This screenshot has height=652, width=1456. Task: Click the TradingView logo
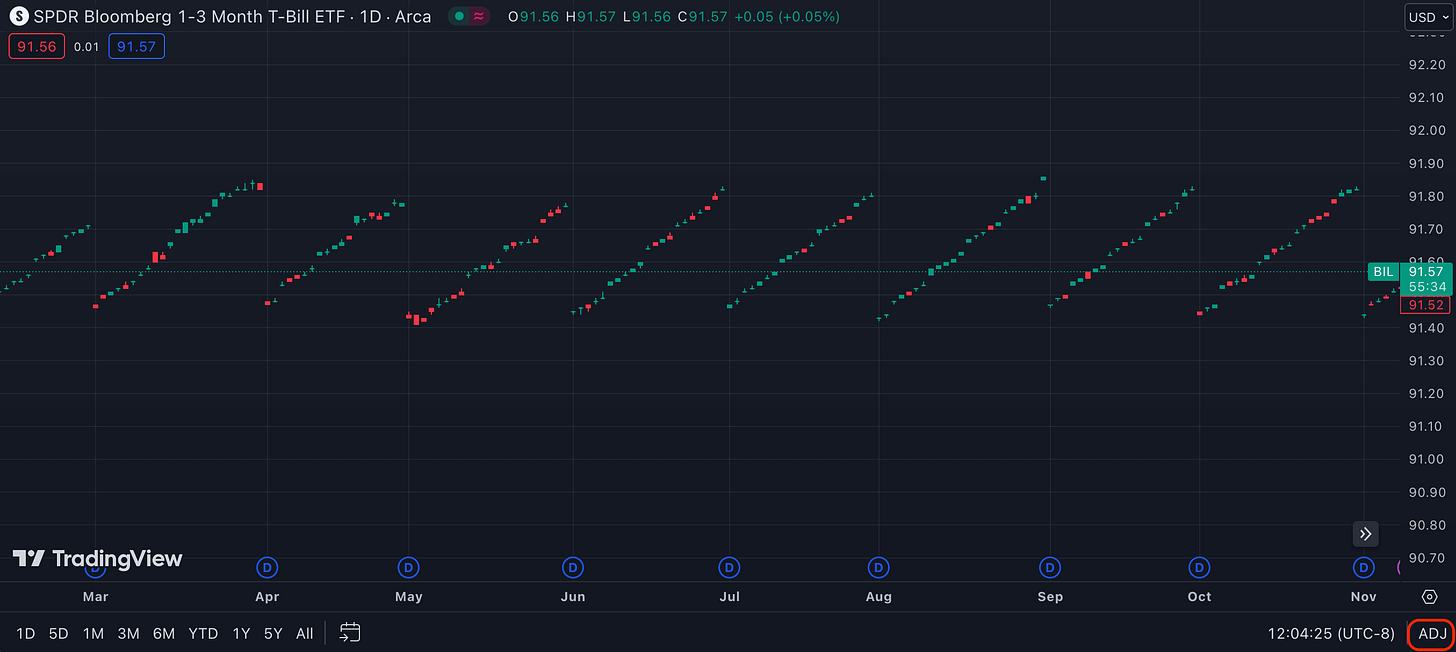coord(97,558)
